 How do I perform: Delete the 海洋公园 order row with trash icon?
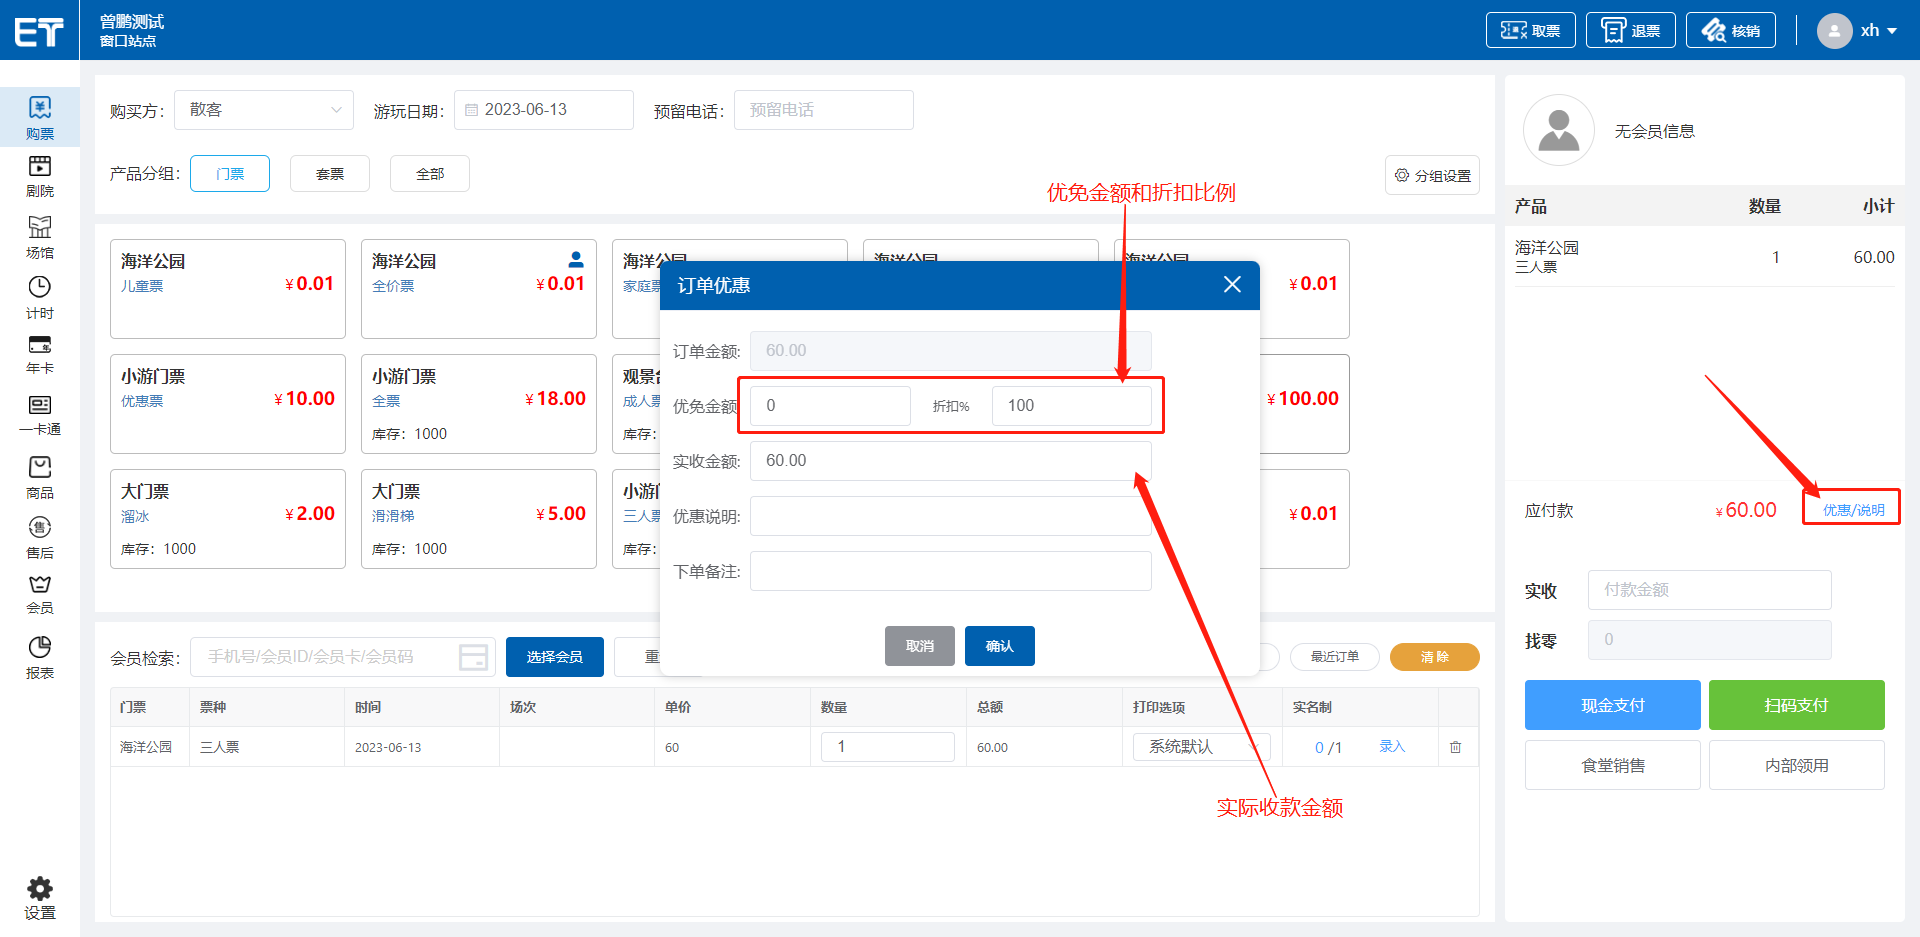(1455, 747)
